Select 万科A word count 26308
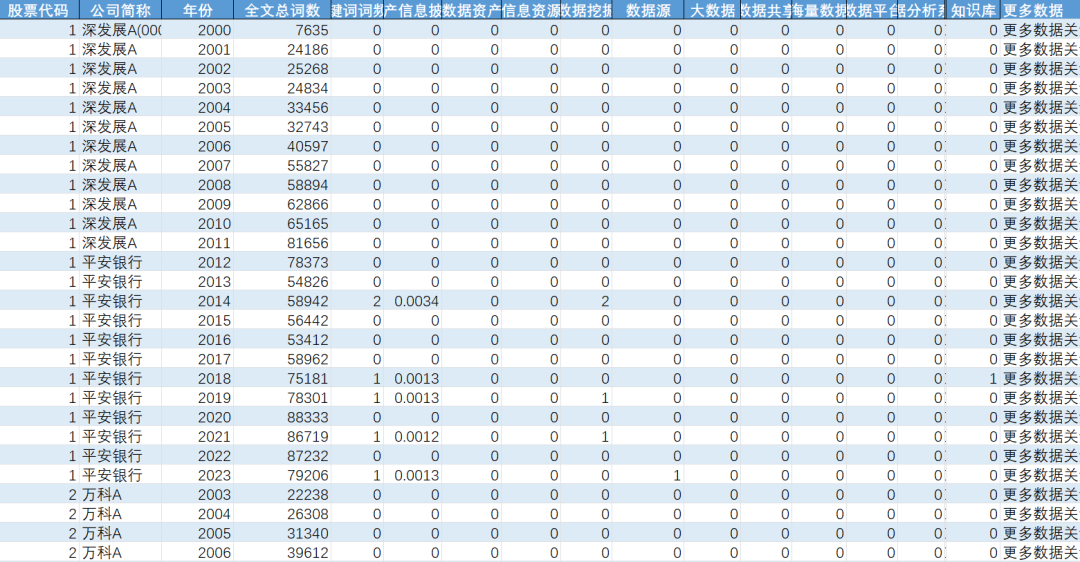 282,514
